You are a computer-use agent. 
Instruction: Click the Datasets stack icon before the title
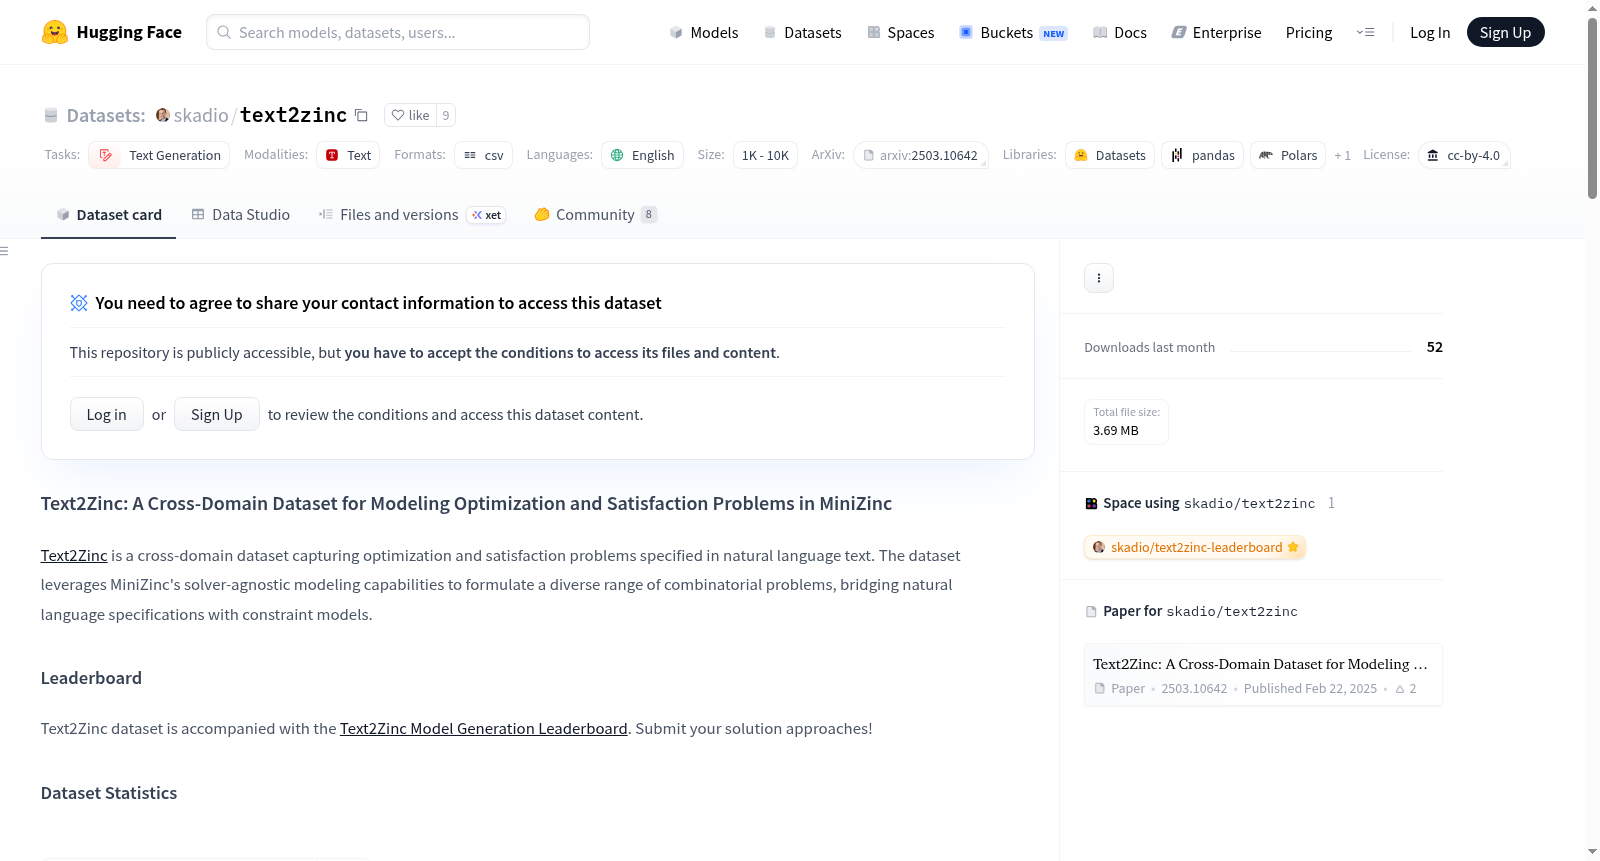[51, 115]
